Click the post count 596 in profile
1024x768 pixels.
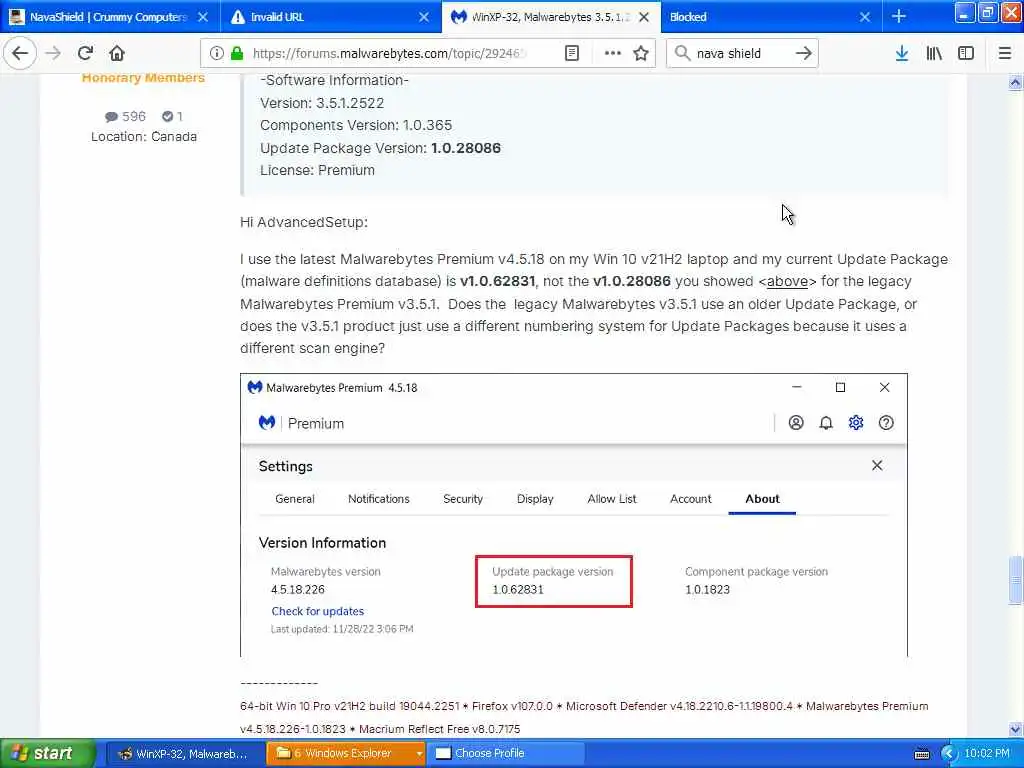point(125,116)
